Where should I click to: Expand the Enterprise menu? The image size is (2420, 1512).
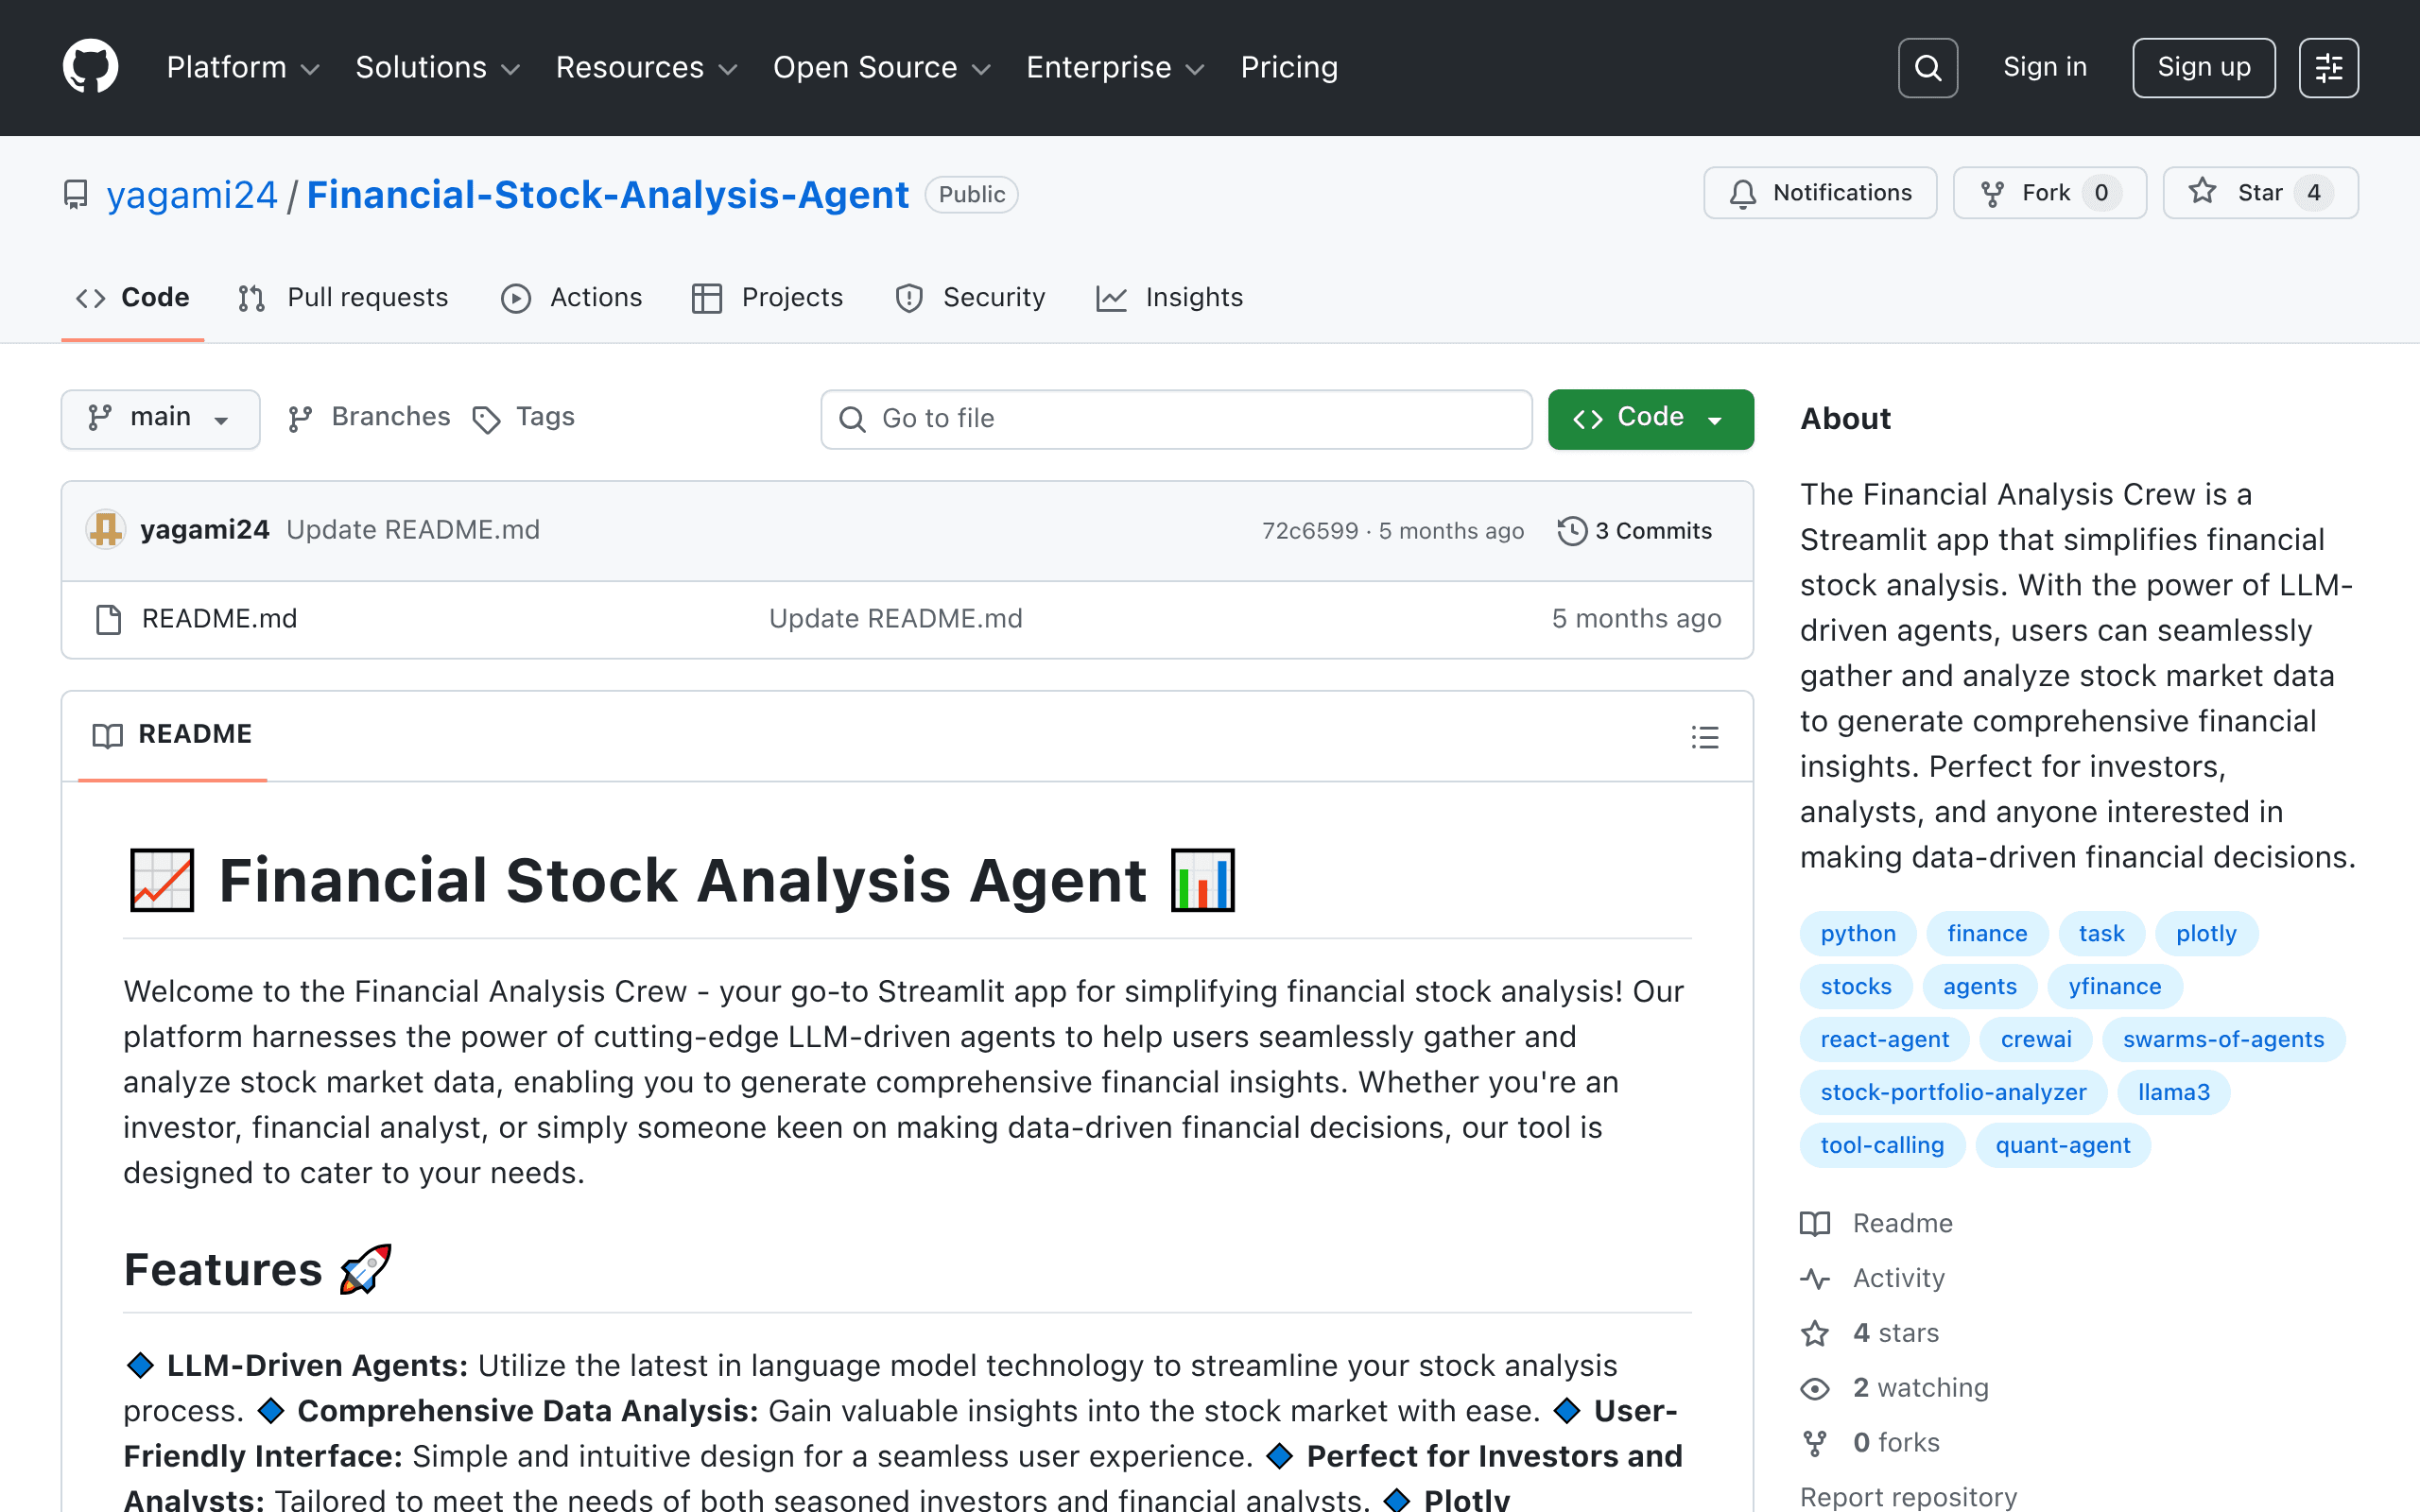tap(1116, 67)
